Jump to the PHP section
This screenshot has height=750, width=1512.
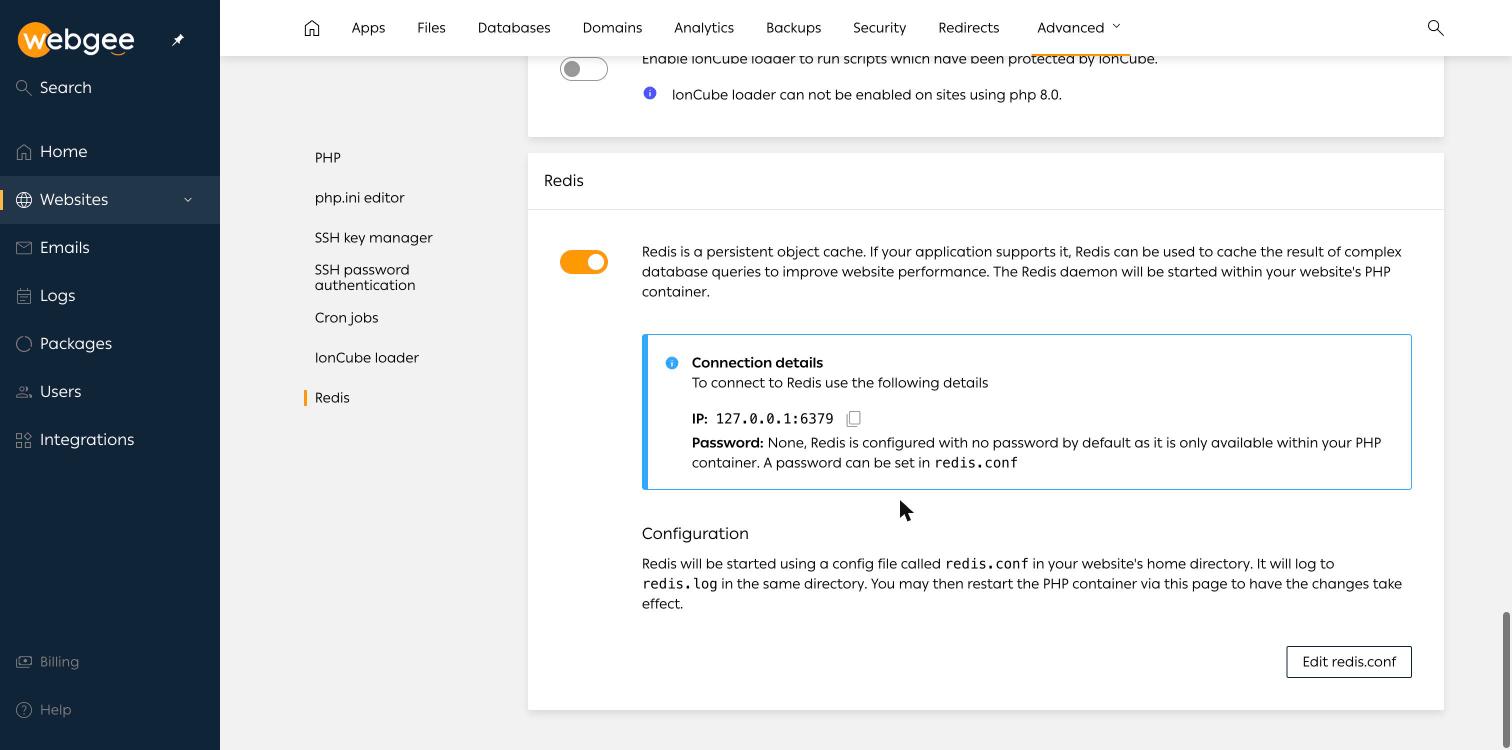coord(327,158)
